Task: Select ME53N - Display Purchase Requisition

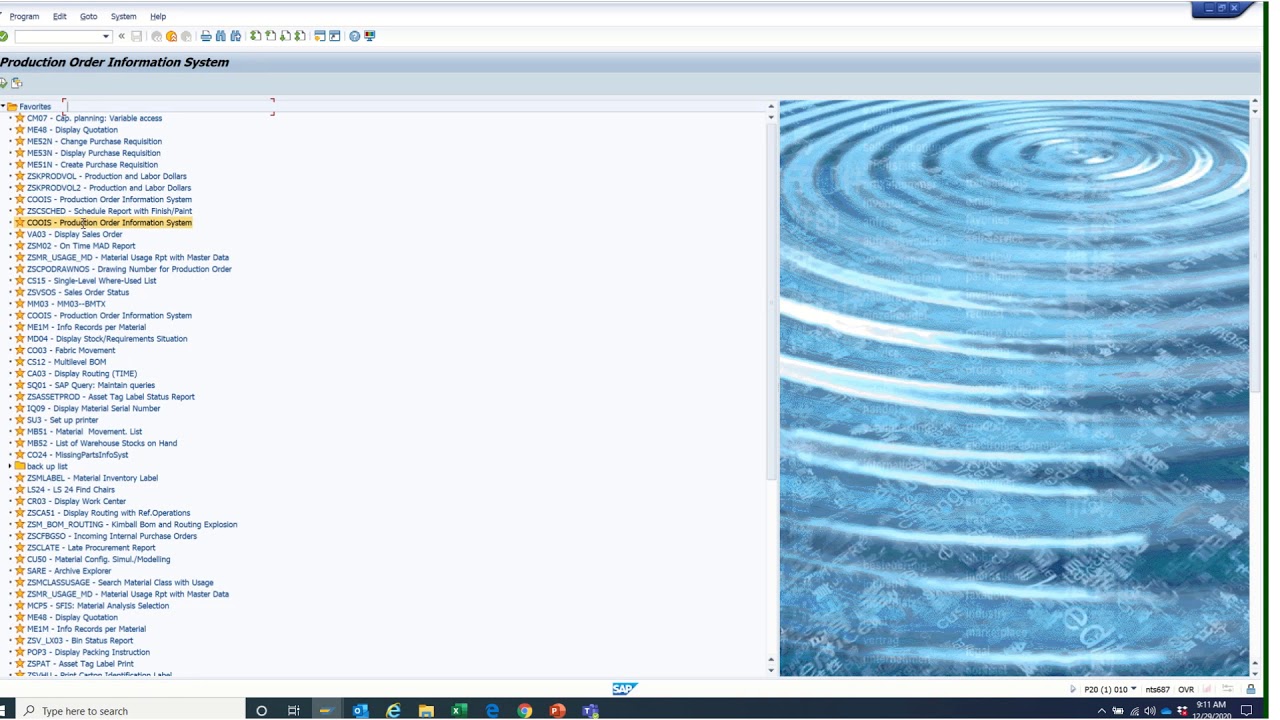Action: 94,153
